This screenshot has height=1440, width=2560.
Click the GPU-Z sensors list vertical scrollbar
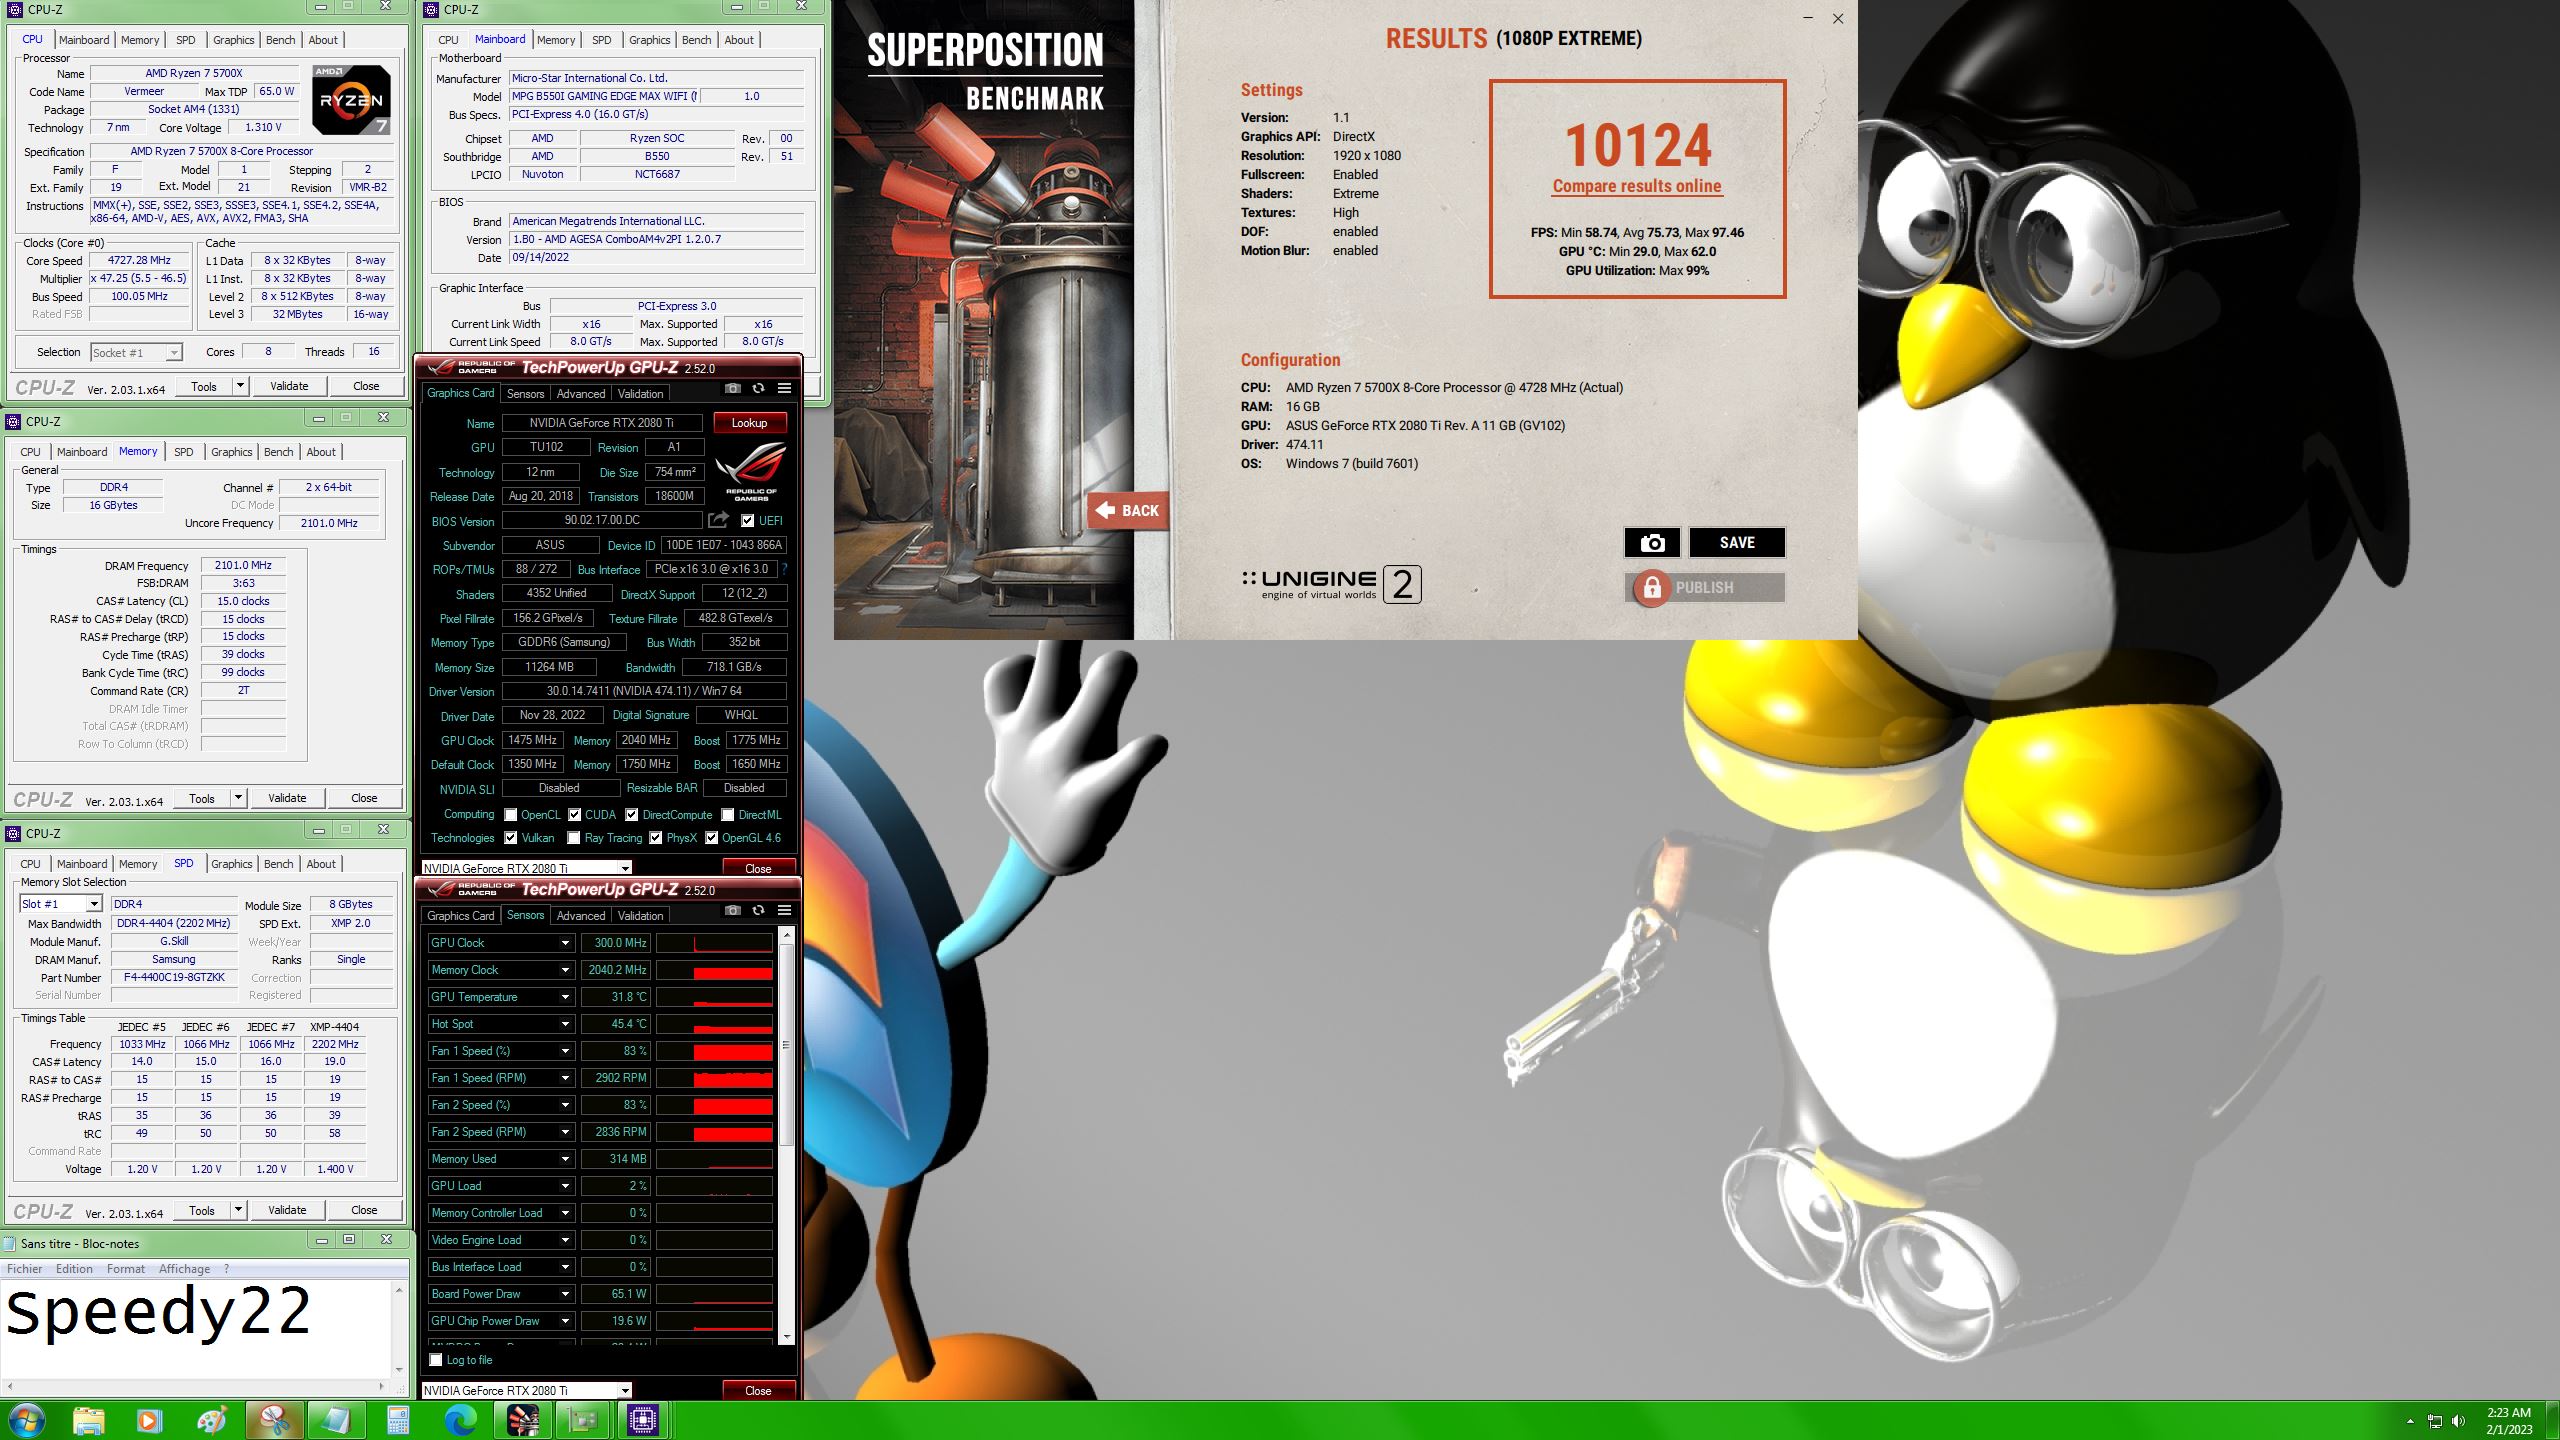[x=786, y=1136]
